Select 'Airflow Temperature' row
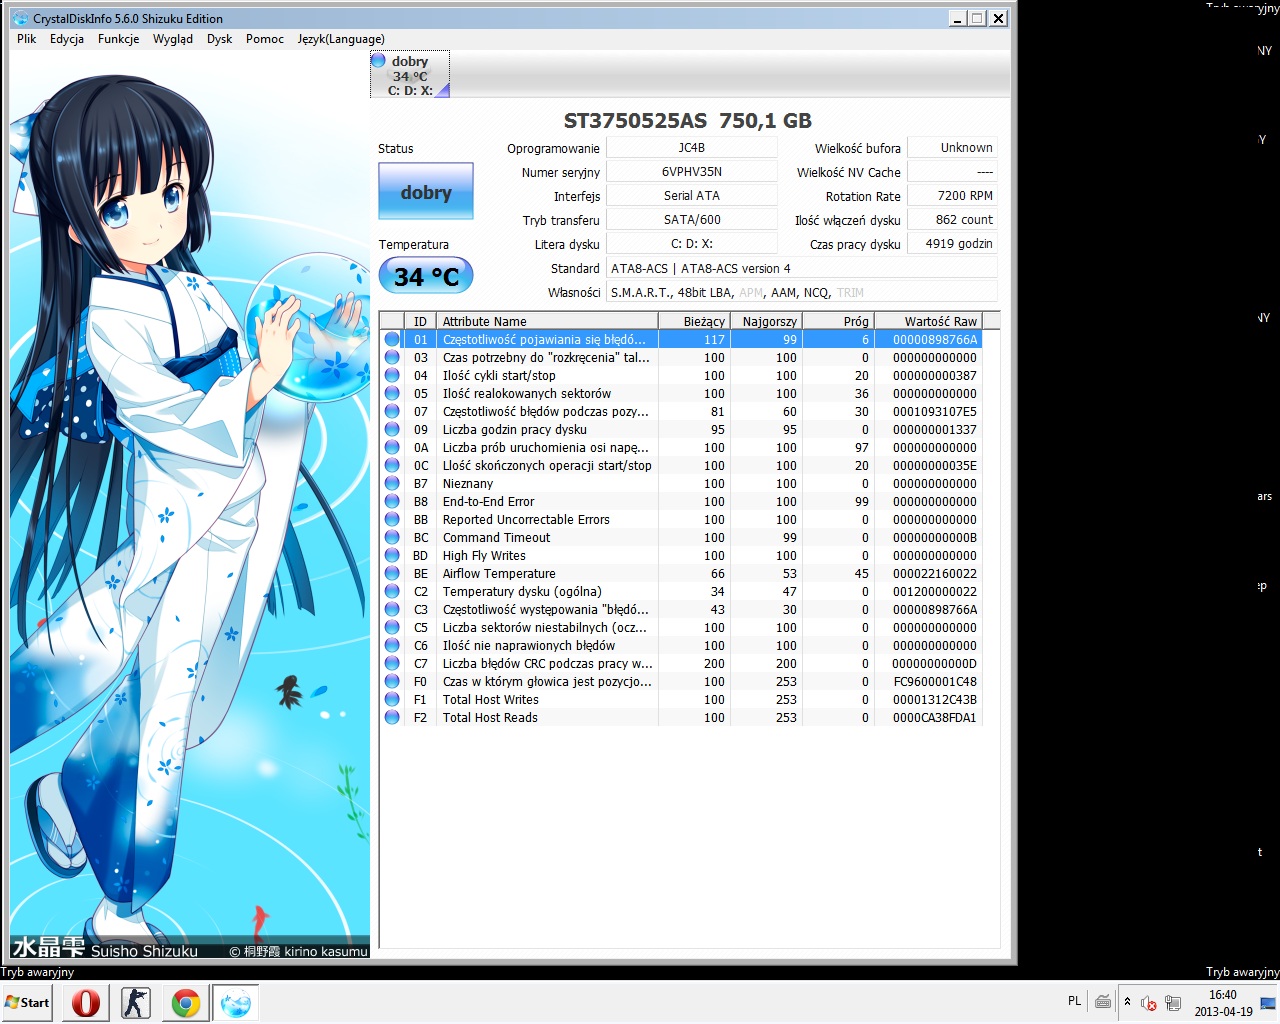1280x1024 pixels. (681, 574)
